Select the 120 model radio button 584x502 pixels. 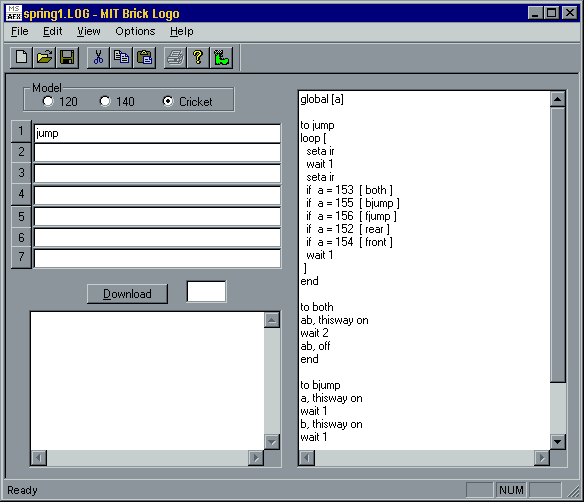(x=48, y=101)
